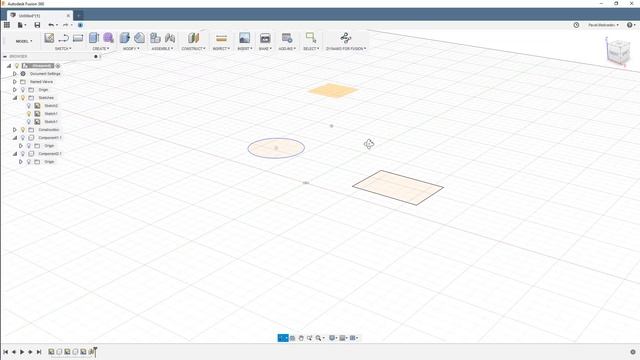Screen dimensions: 640x360
Task: Click the Fillet modify icon
Action: click(140, 38)
